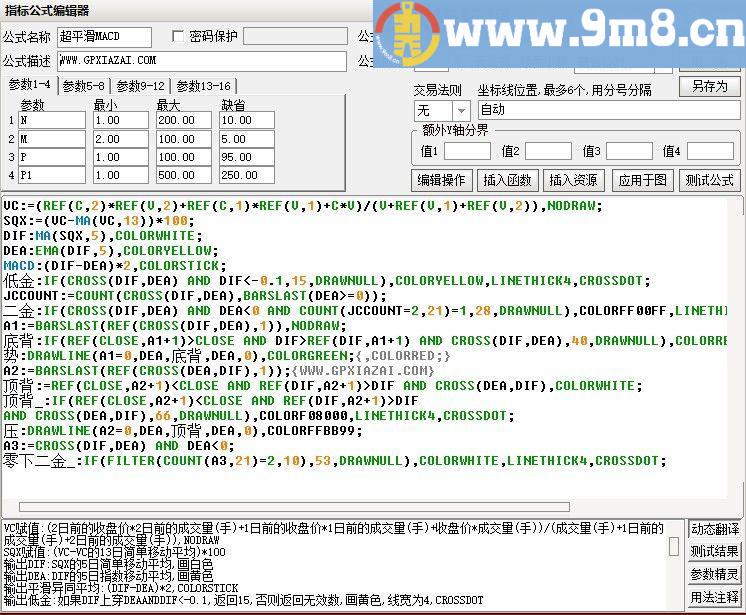Click parameter N maximum value 200.00
746x615 pixels.
[184, 120]
